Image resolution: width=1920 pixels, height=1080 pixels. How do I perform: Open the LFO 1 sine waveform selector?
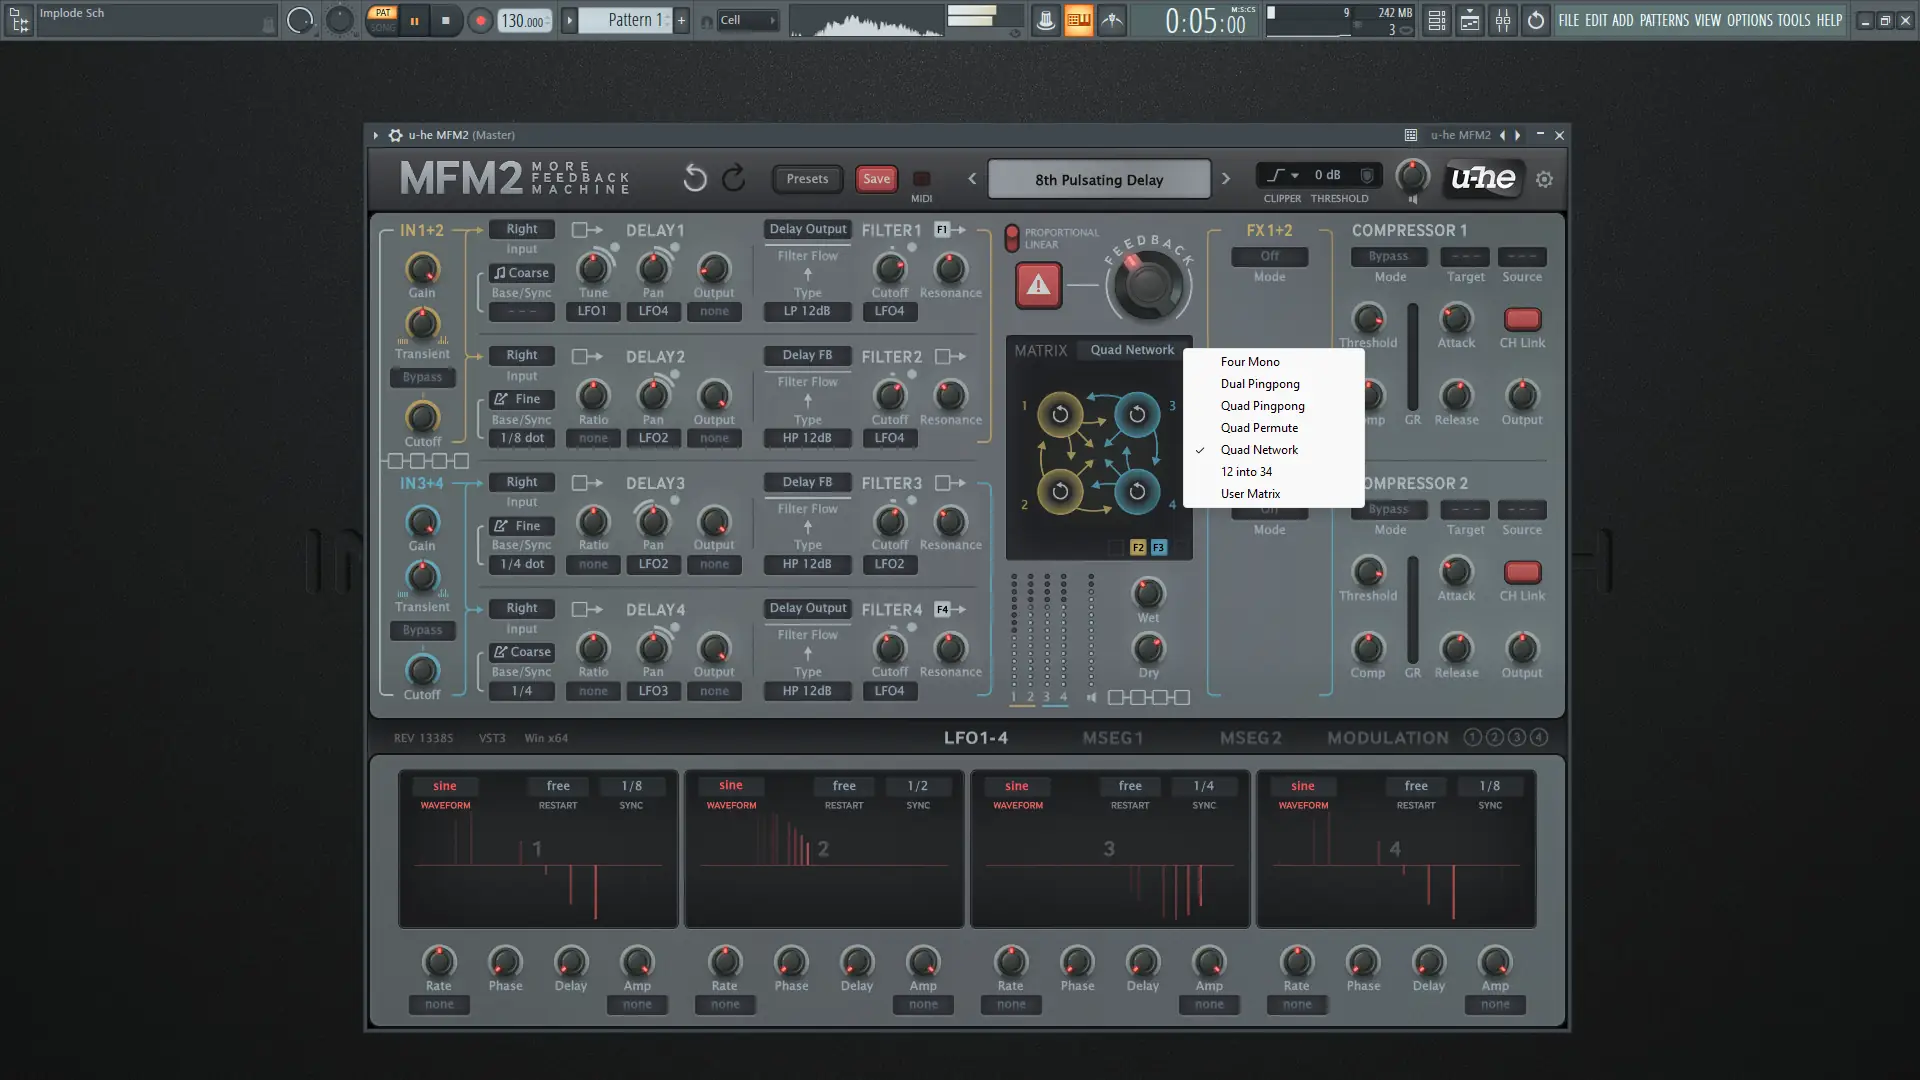point(445,786)
